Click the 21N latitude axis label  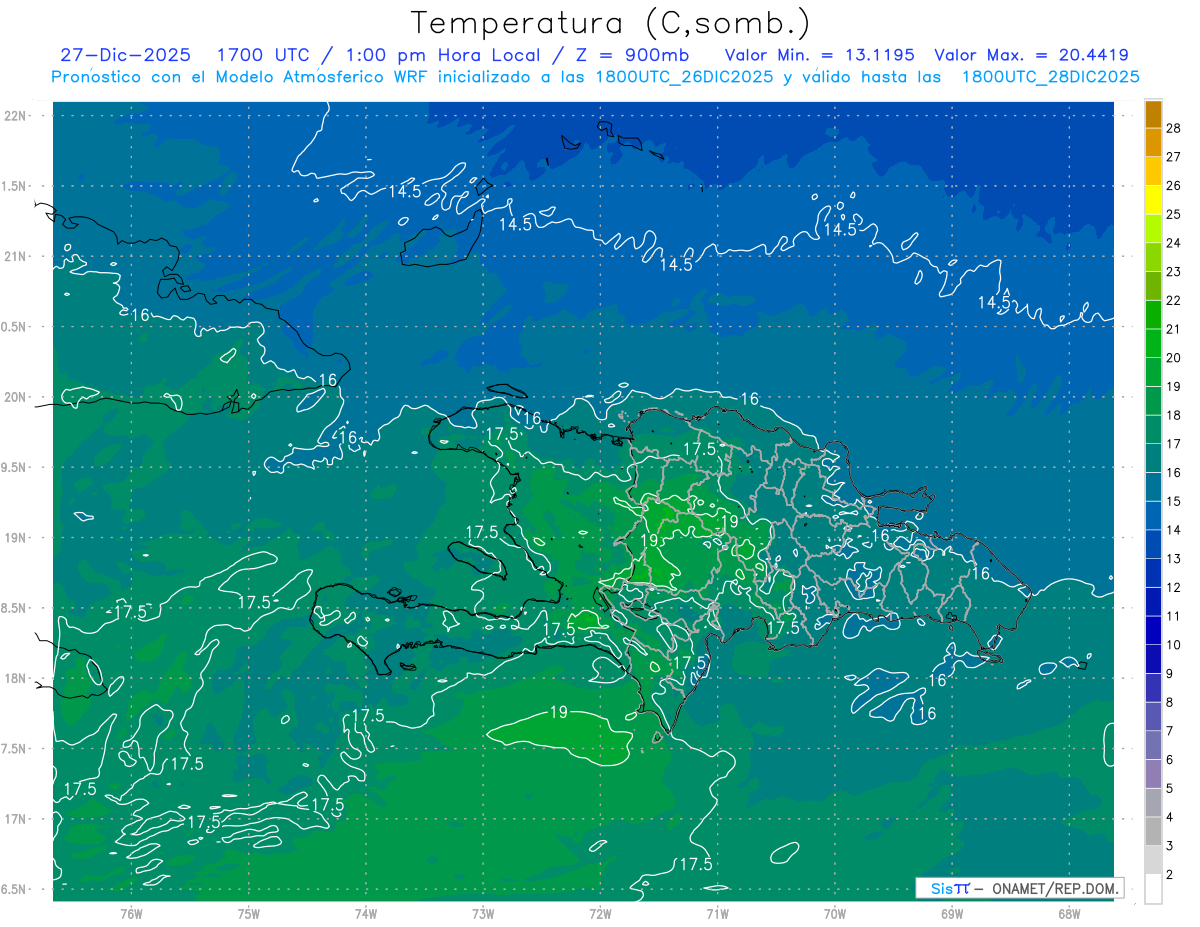pos(17,256)
